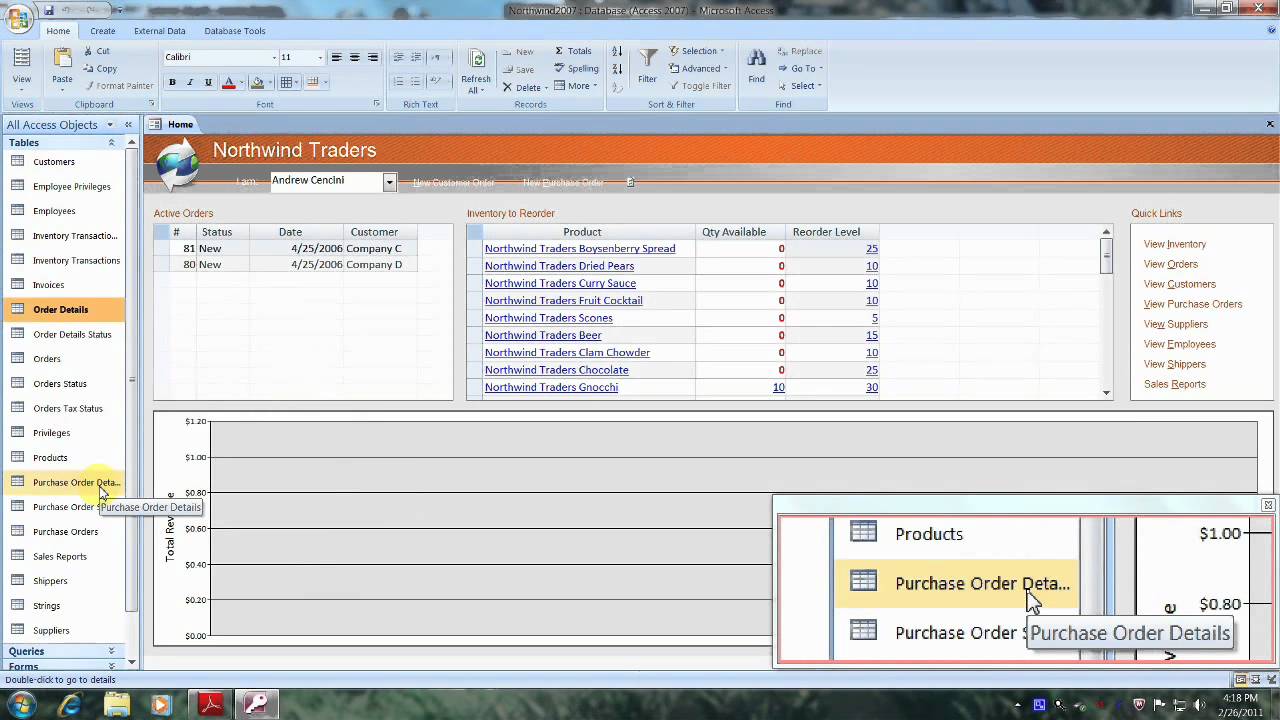Sort descending with the Z-A icon
The image size is (1280, 720).
617,68
